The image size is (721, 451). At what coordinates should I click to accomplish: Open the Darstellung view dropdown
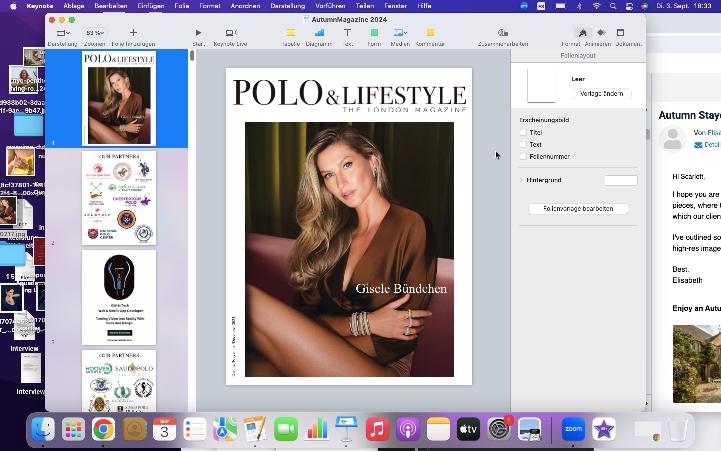(62, 33)
